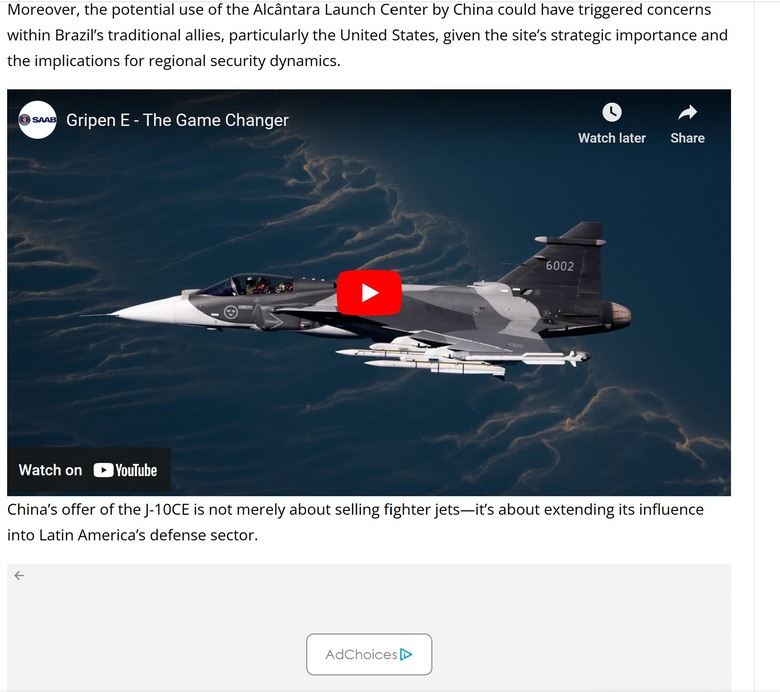Screen dimensions: 780x692
Task: Click the Share text label
Action: pyautogui.click(x=687, y=138)
